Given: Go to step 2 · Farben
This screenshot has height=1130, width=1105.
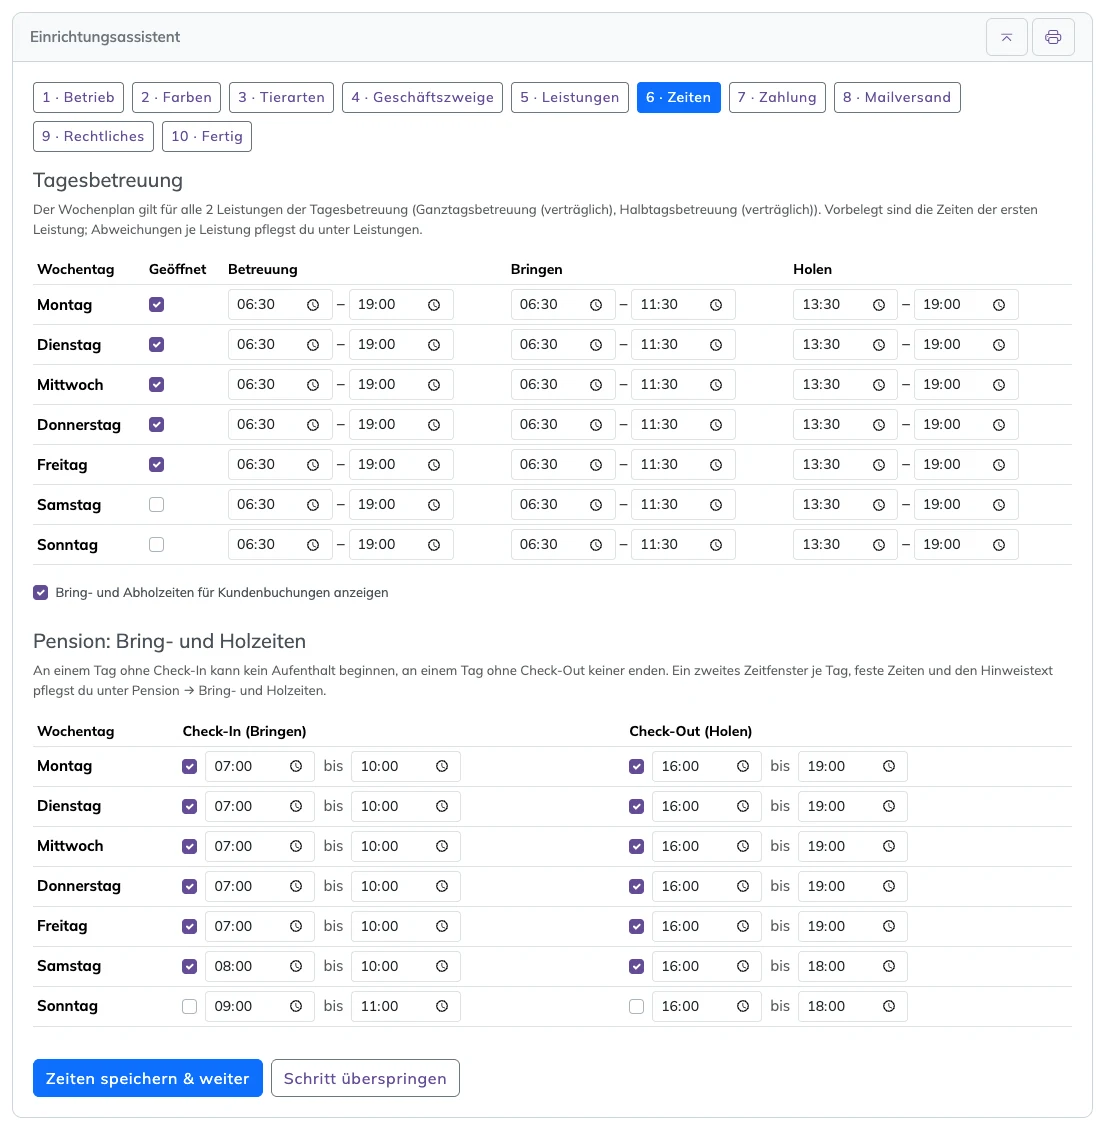Looking at the screenshot, I should (177, 97).
